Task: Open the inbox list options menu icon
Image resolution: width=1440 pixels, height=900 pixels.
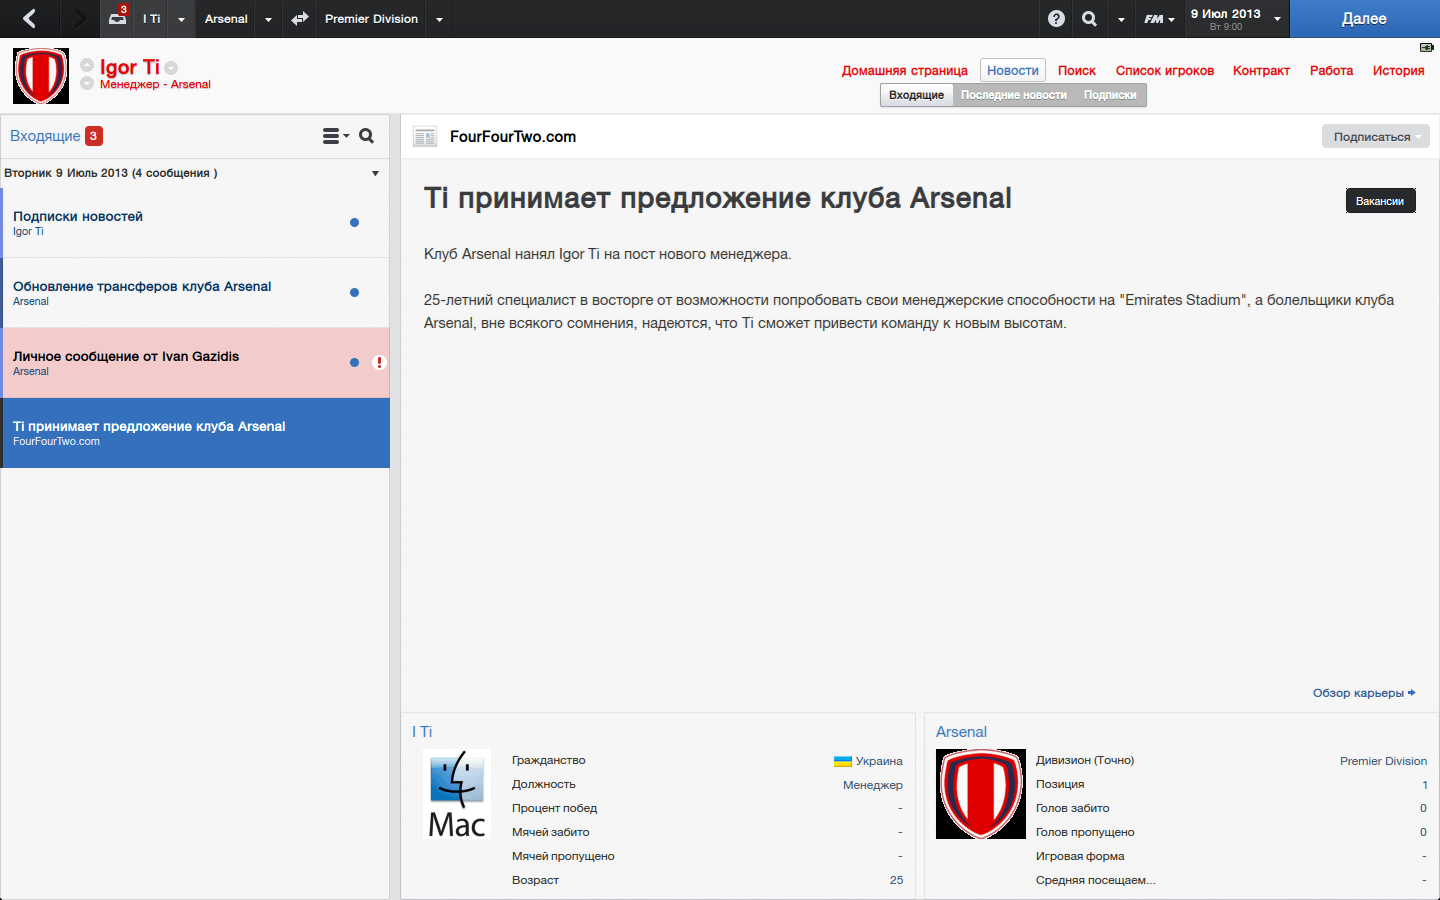Action: click(334, 136)
